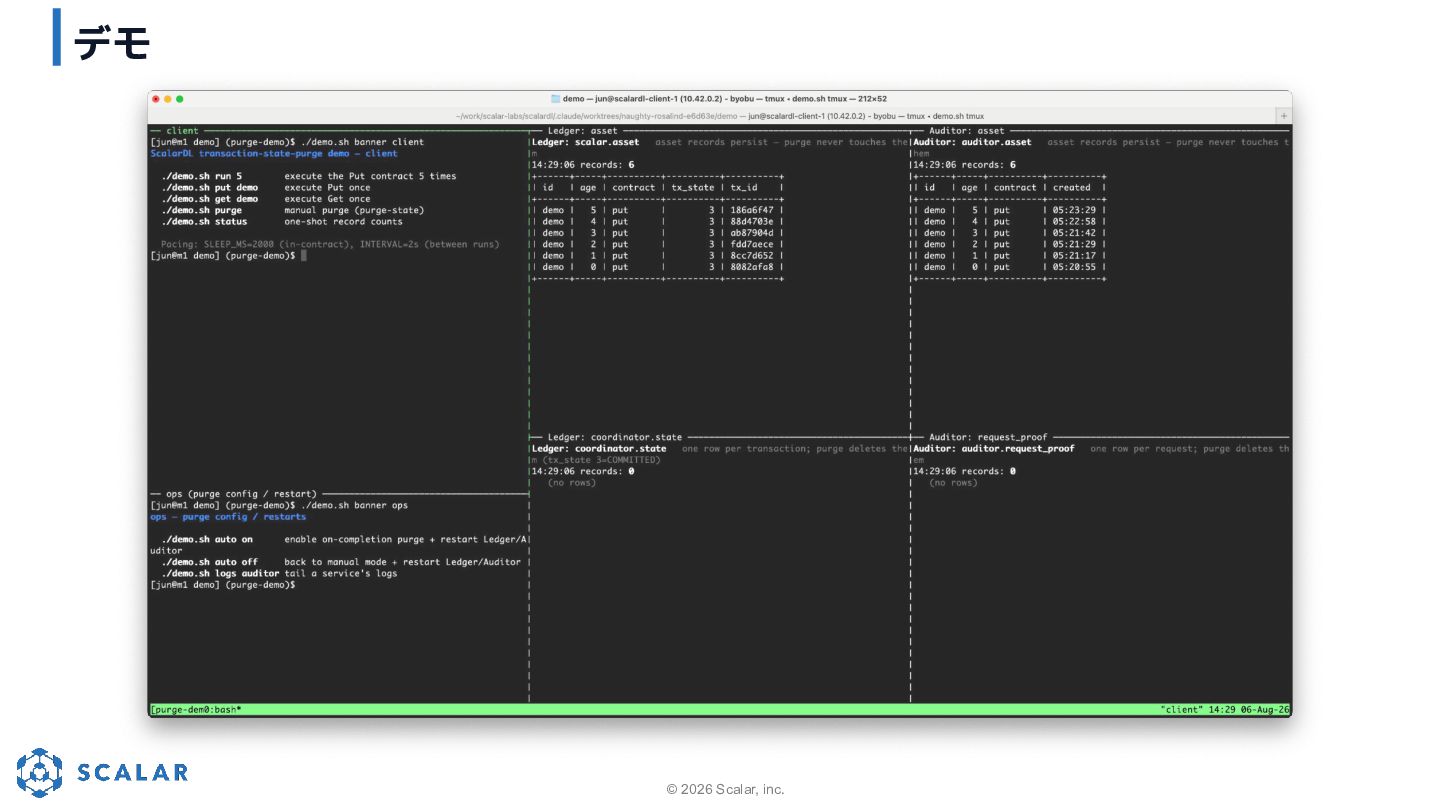Click the created column header in Auditor table
The image size is (1440, 810).
point(1072,187)
